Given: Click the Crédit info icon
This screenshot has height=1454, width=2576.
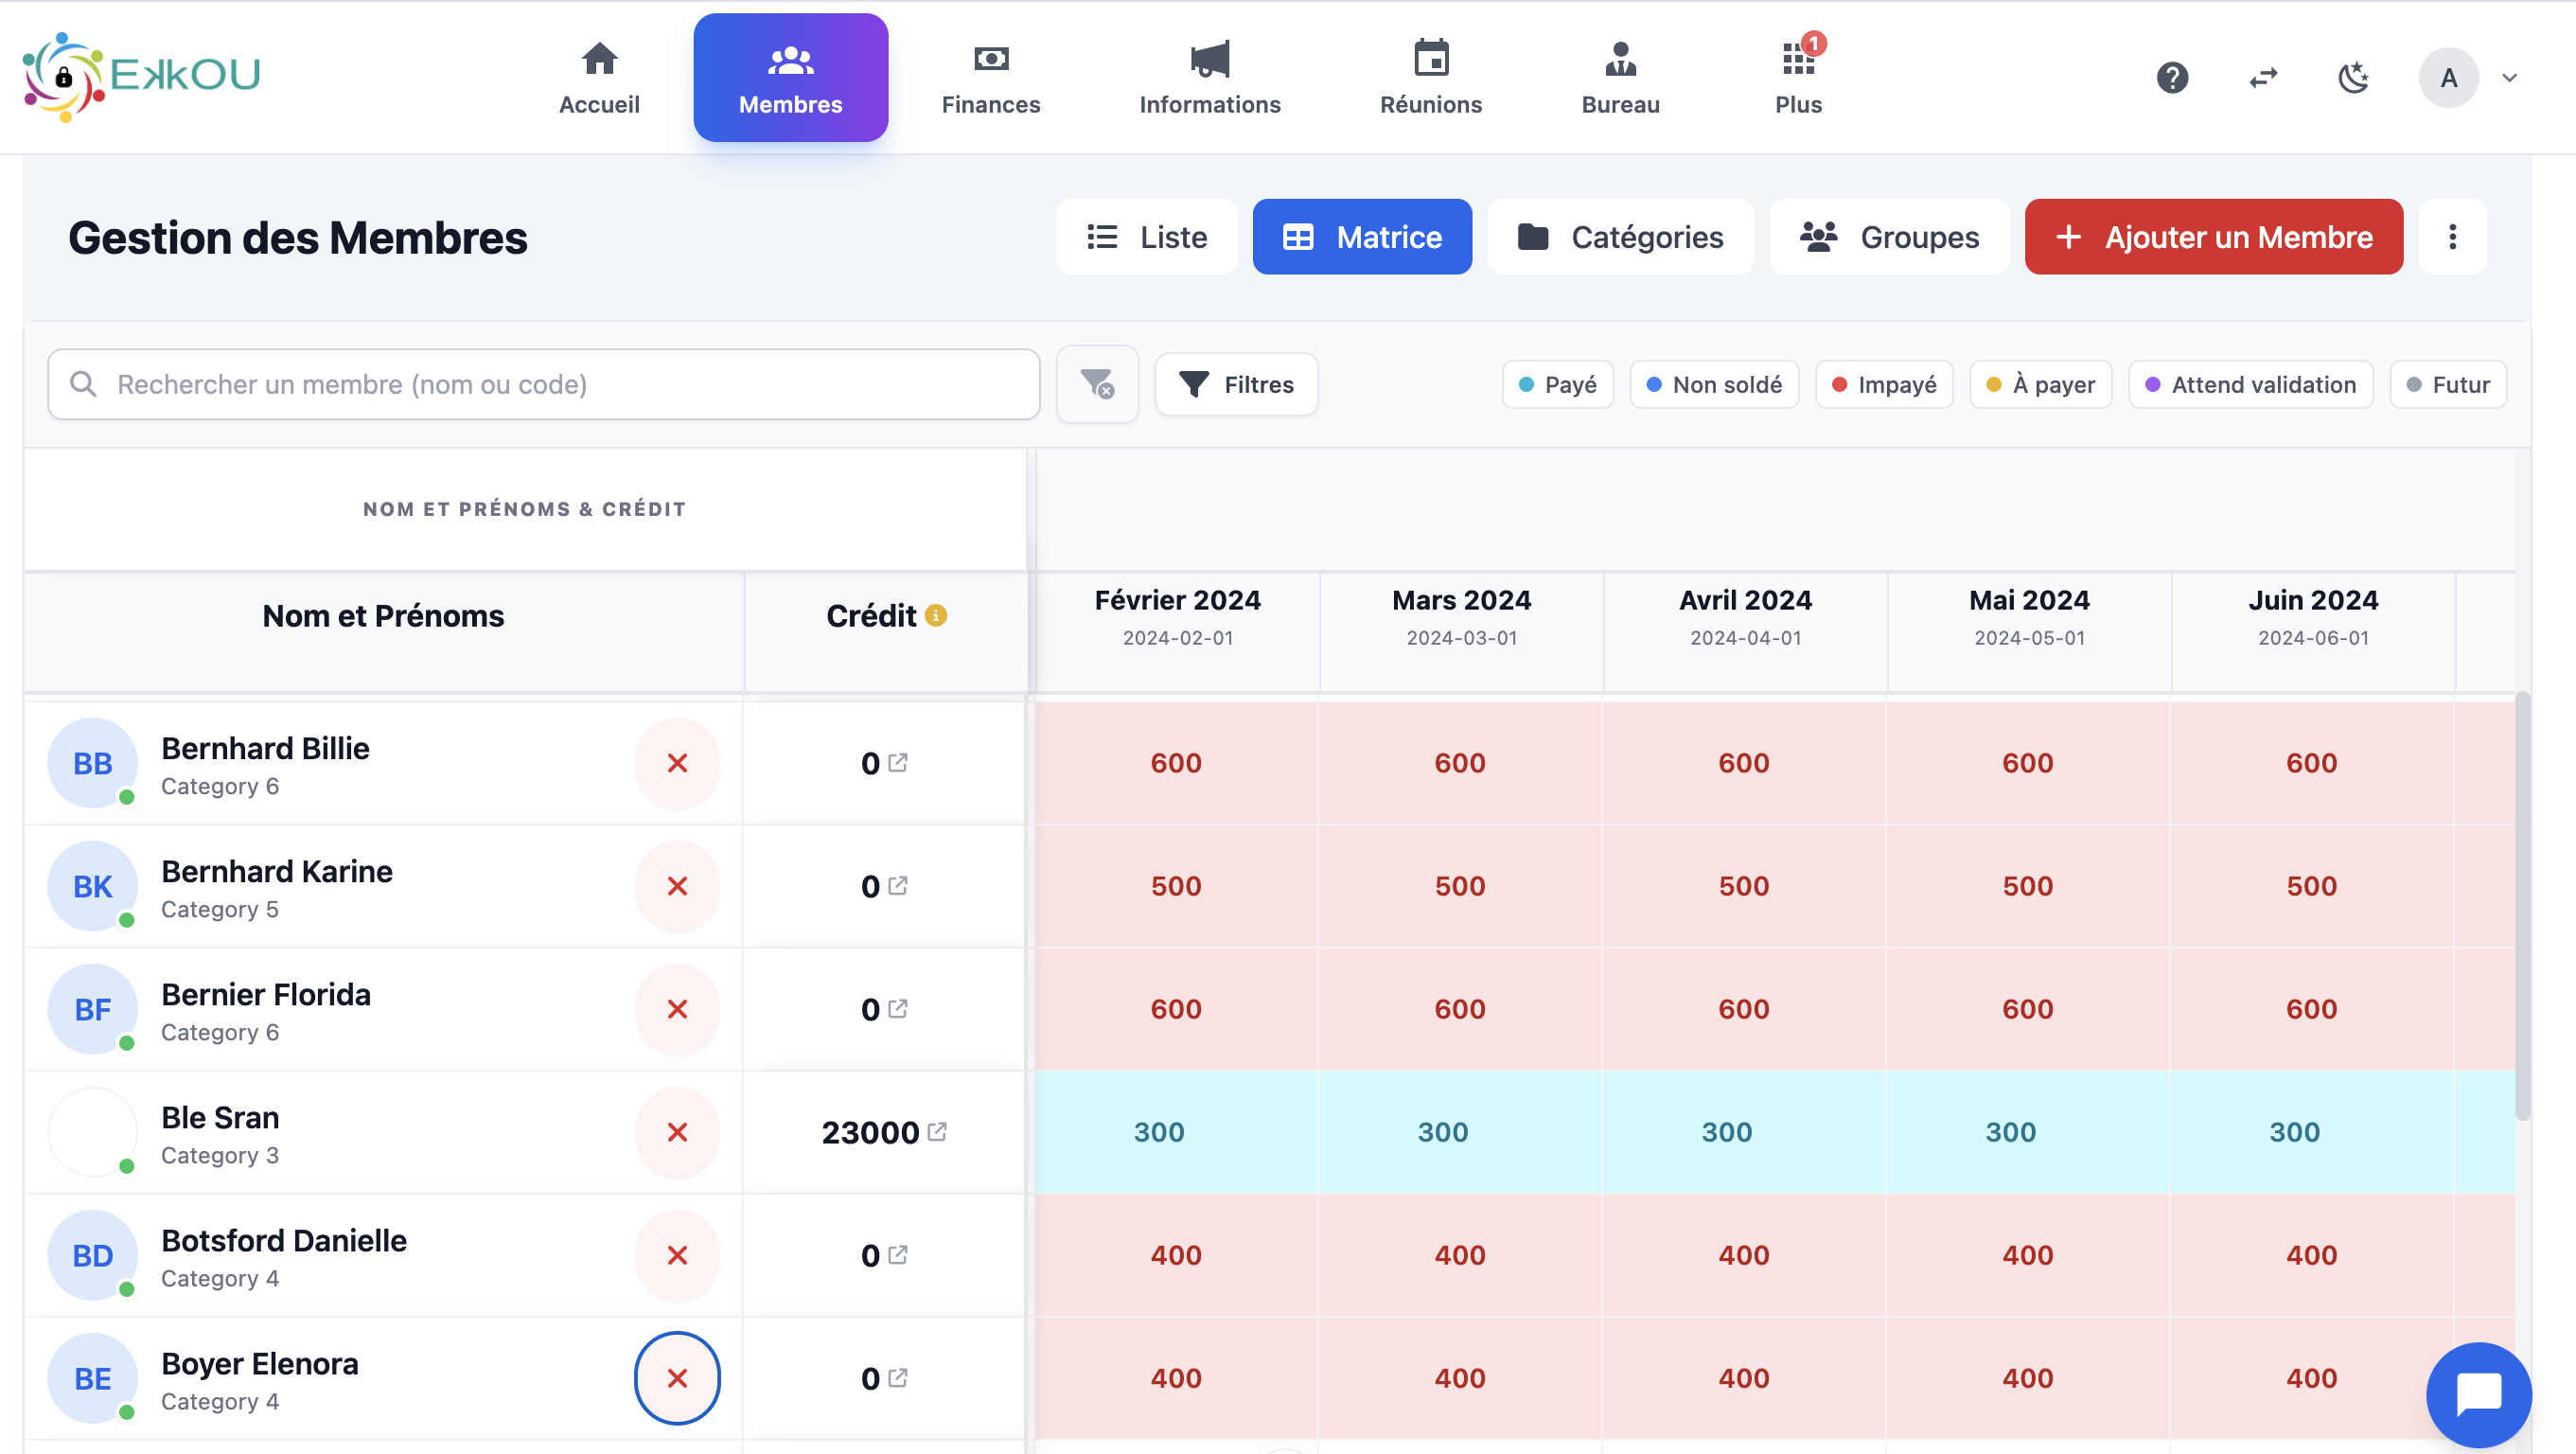Looking at the screenshot, I should (x=936, y=615).
